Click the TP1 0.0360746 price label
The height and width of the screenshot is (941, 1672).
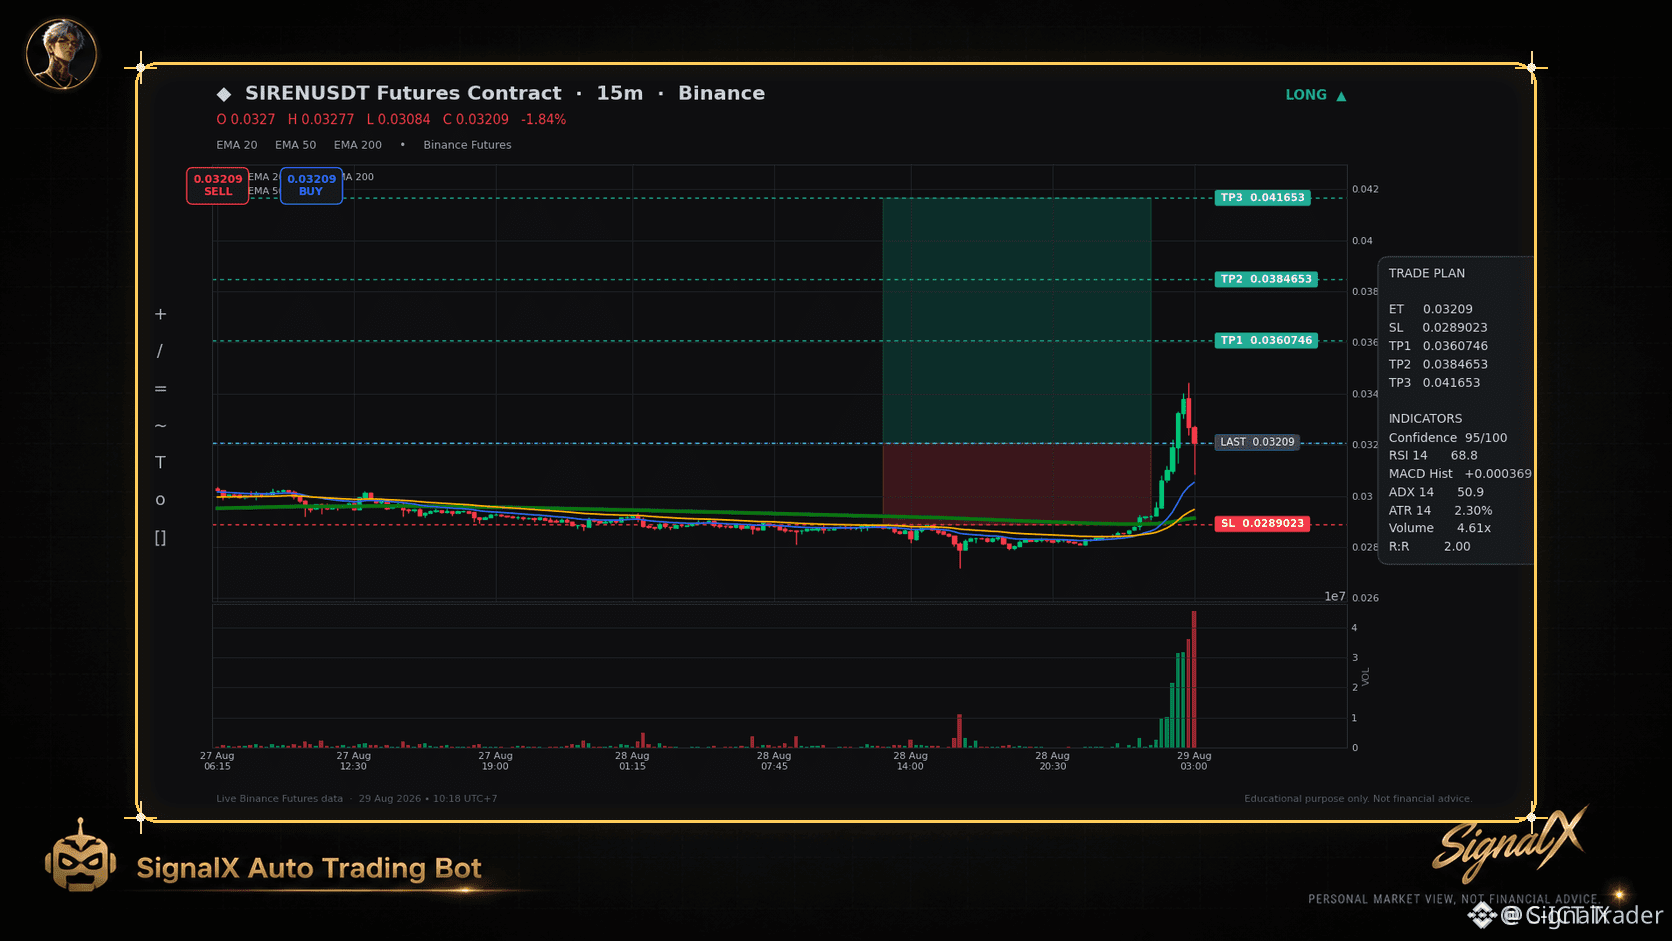(x=1266, y=341)
